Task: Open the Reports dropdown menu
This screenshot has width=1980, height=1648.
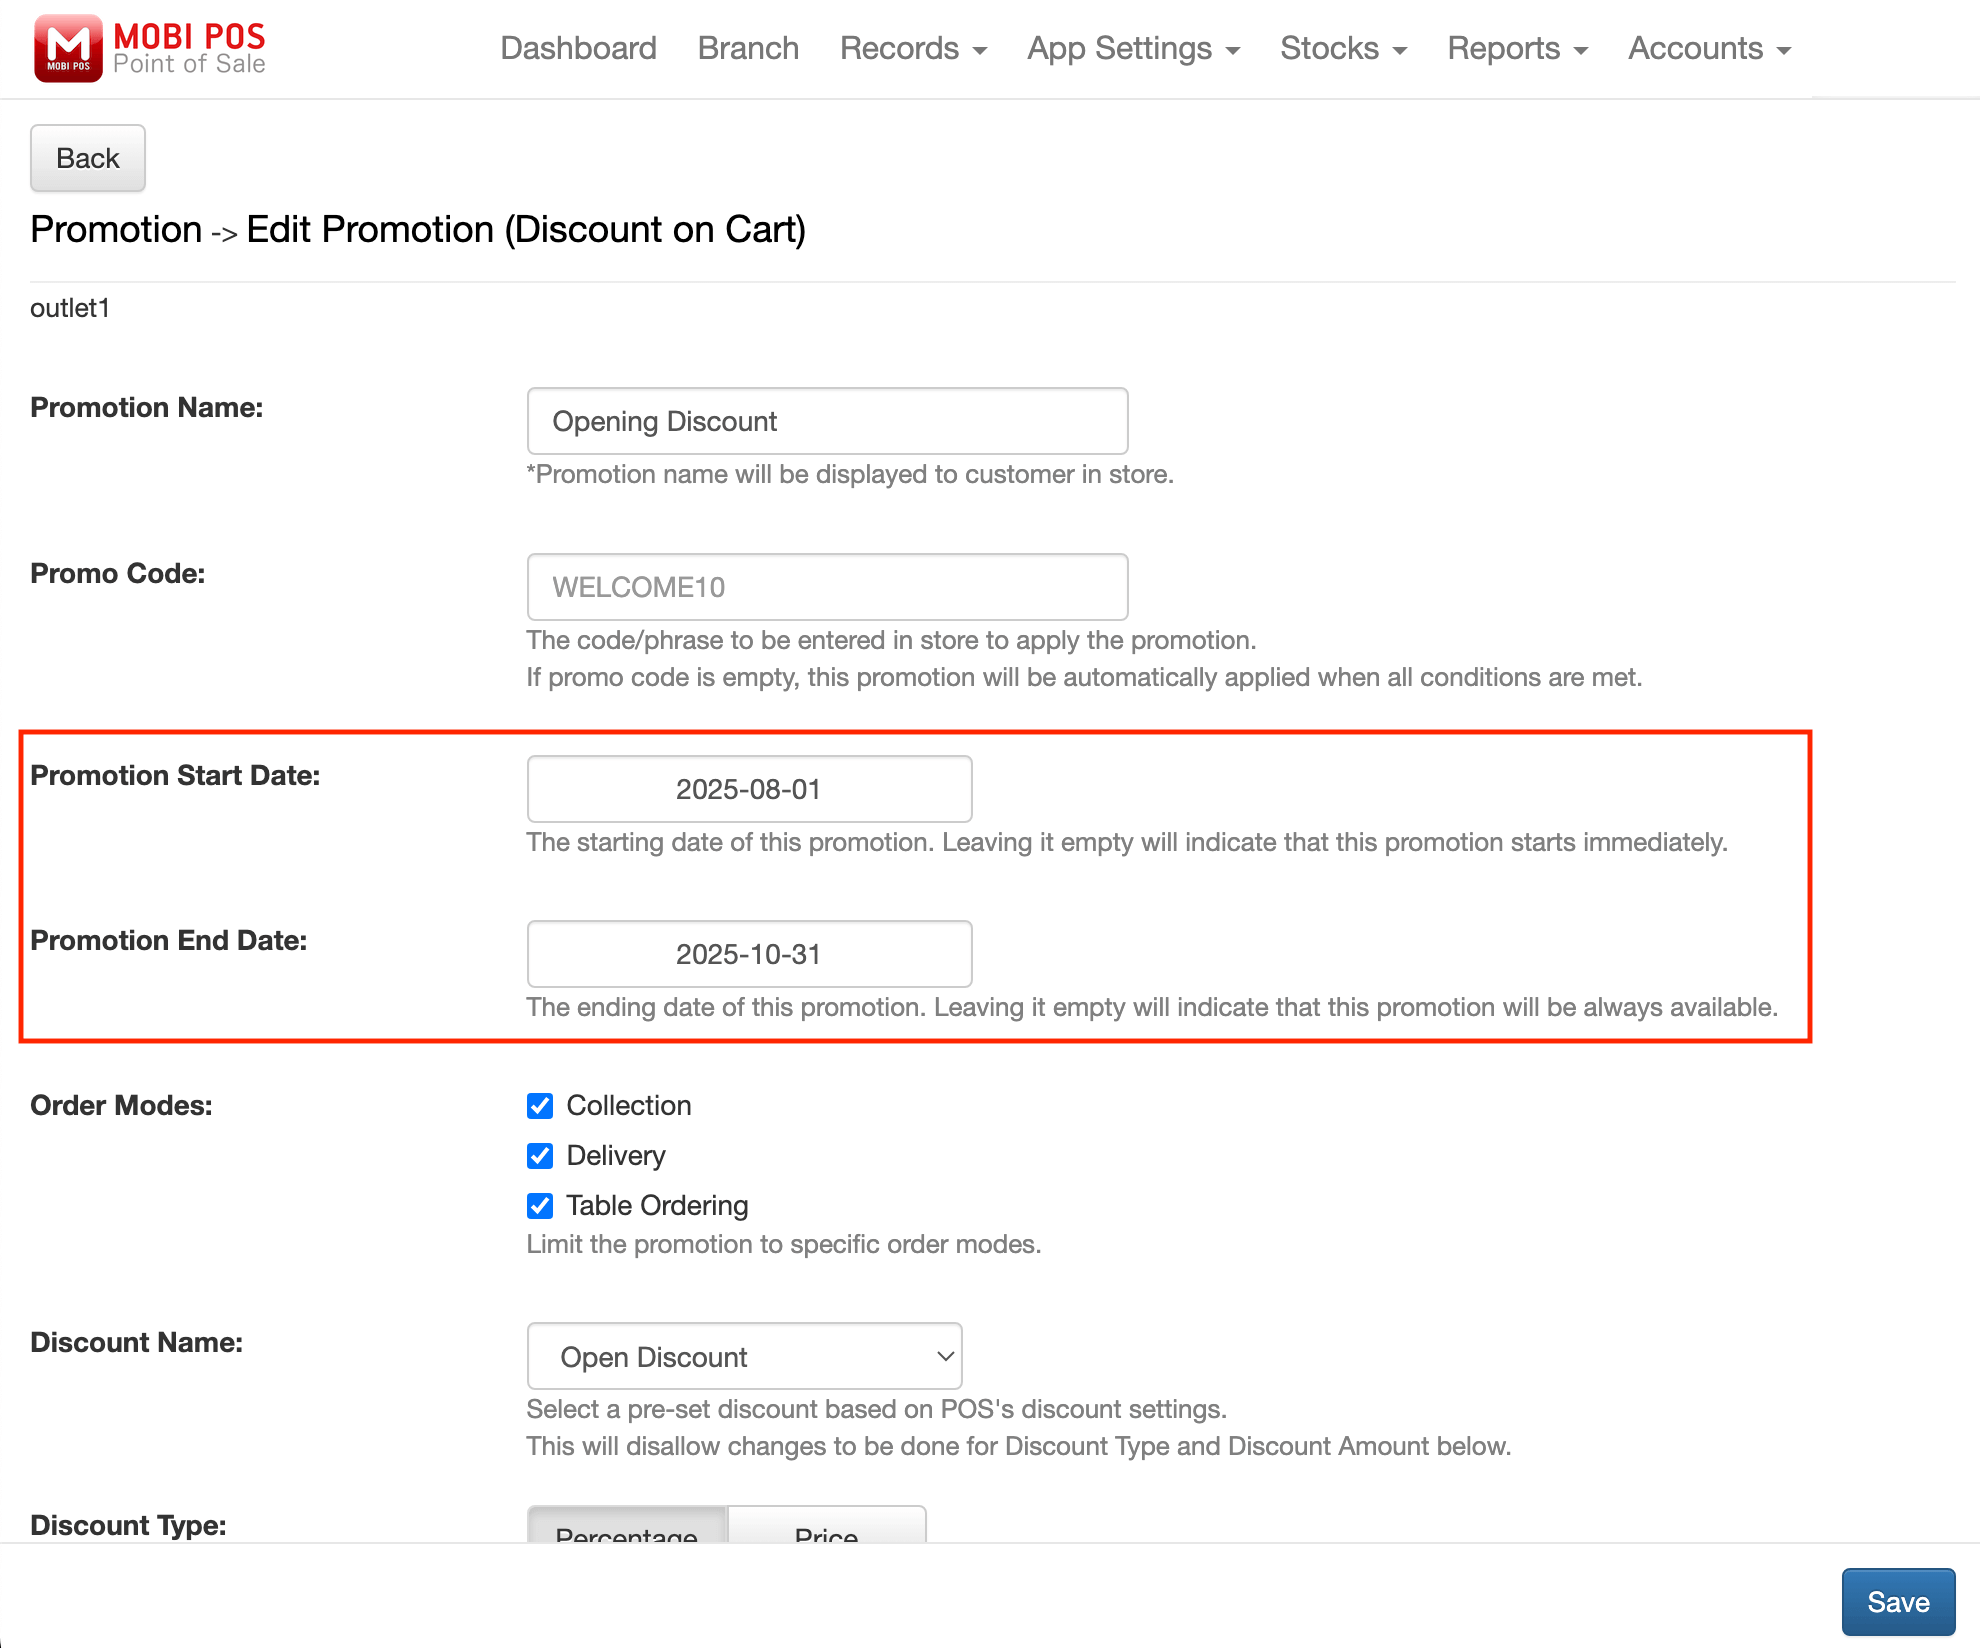Action: pos(1517,48)
